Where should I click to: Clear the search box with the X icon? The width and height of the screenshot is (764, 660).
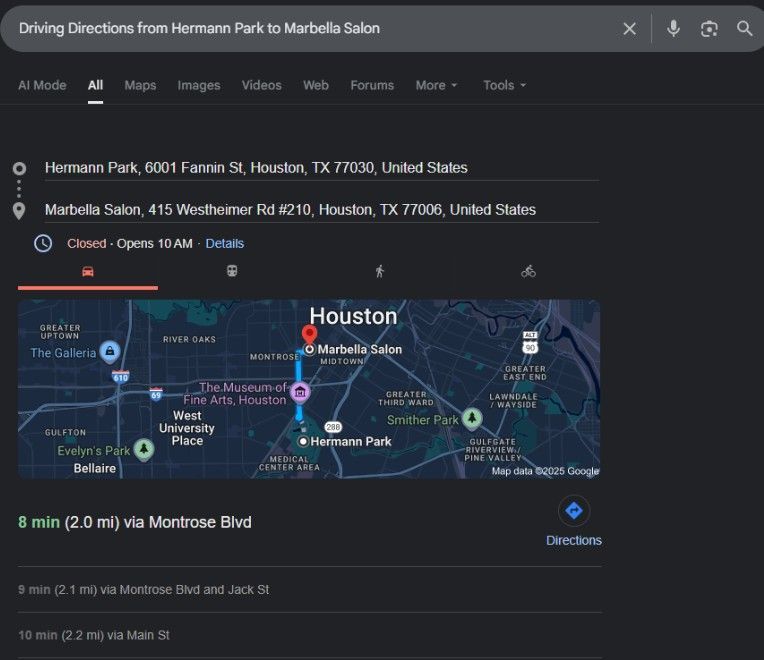[629, 29]
